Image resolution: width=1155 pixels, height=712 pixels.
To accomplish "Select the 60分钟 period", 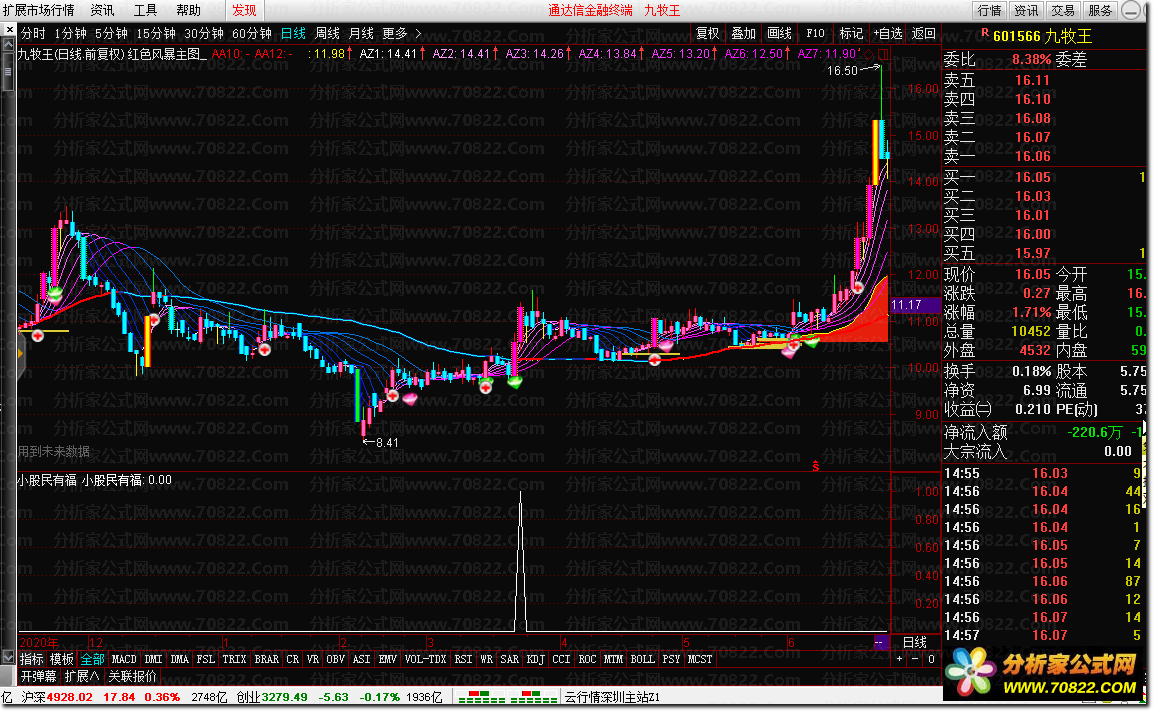I will pyautogui.click(x=252, y=33).
